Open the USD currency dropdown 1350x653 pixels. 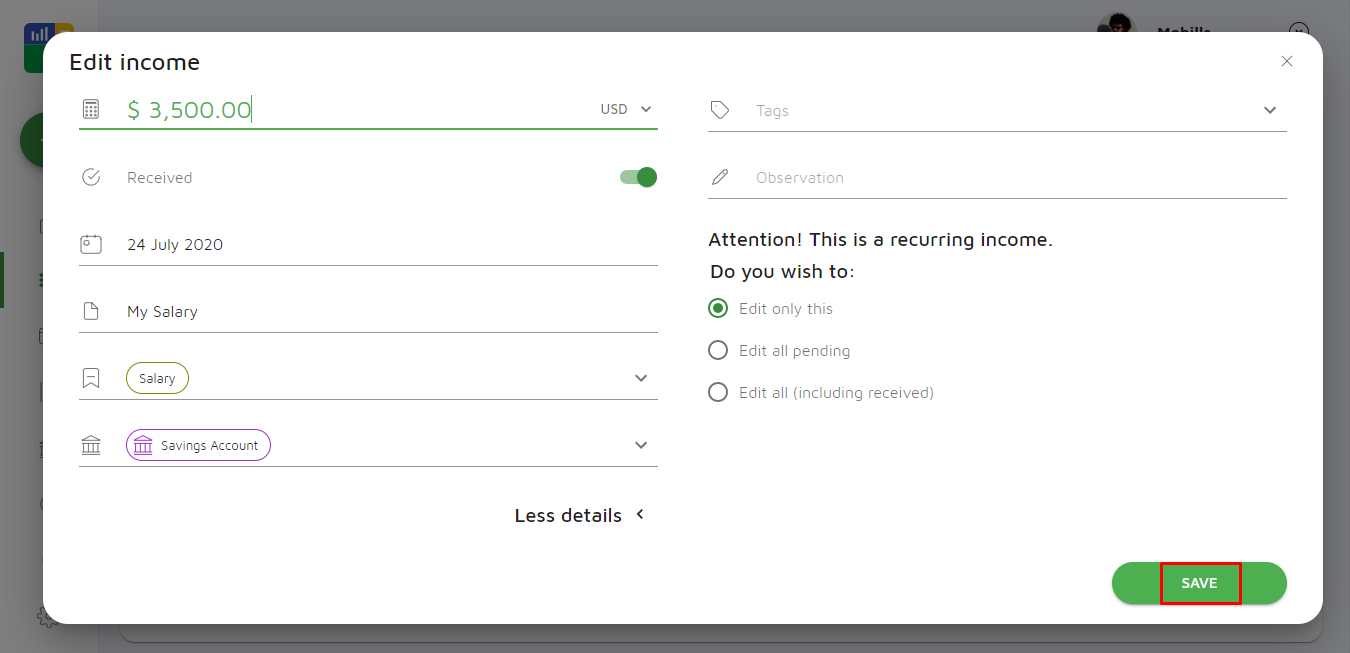pyautogui.click(x=627, y=109)
